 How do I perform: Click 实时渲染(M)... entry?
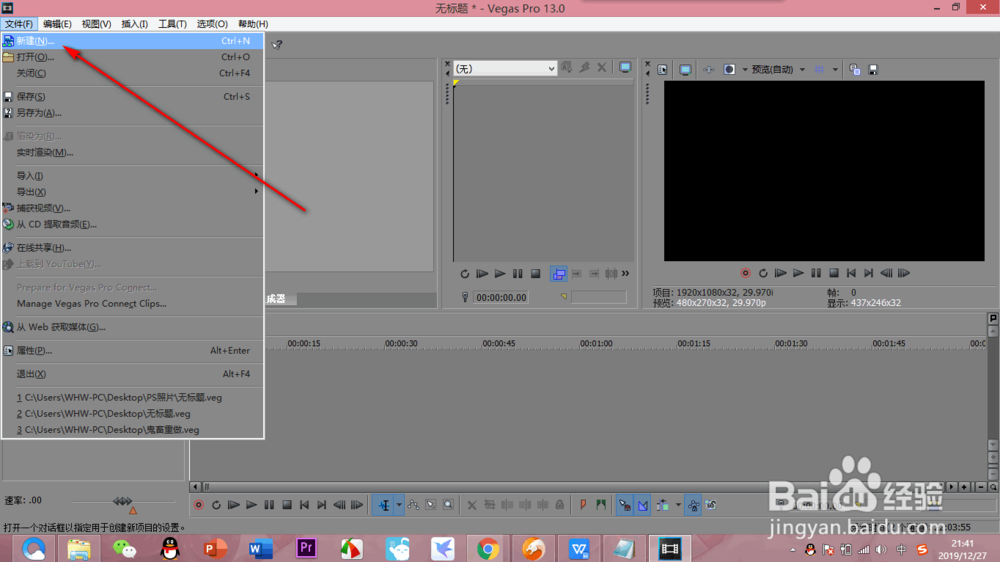133,152
